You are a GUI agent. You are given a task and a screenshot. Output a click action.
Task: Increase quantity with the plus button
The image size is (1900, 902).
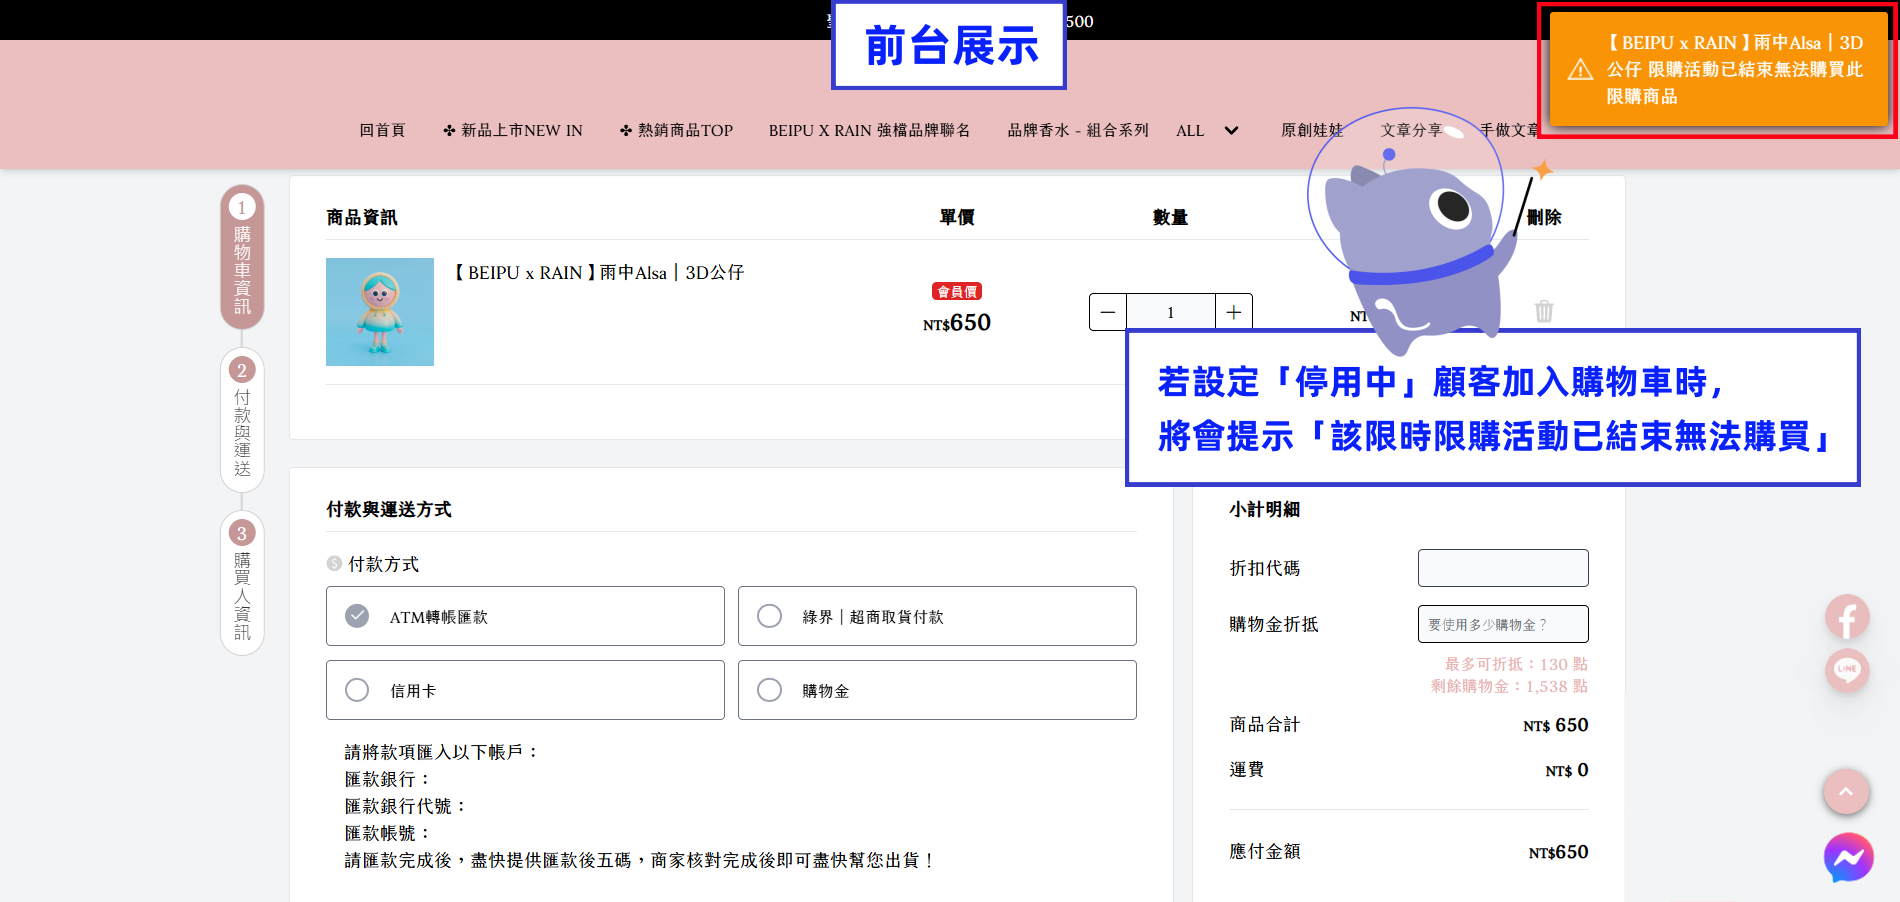click(1234, 312)
